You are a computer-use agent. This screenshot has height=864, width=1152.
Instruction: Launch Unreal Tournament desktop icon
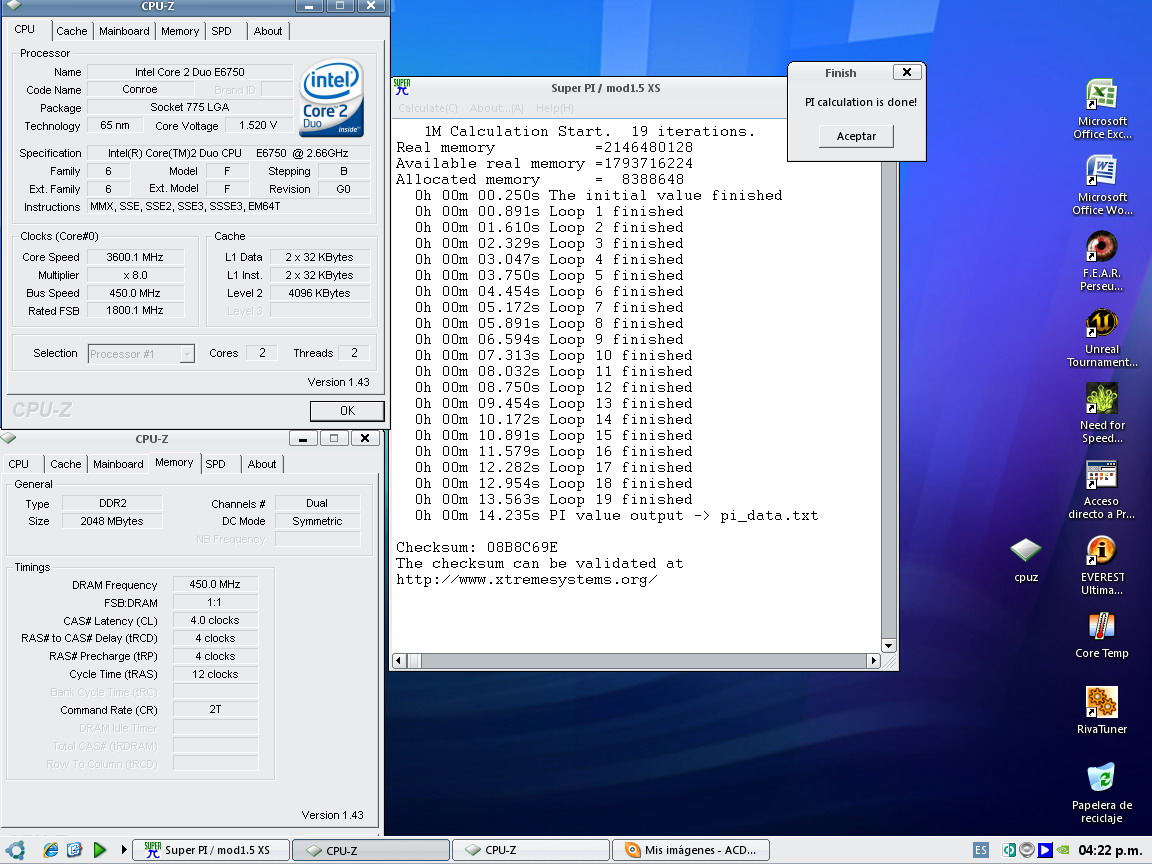tap(1101, 337)
